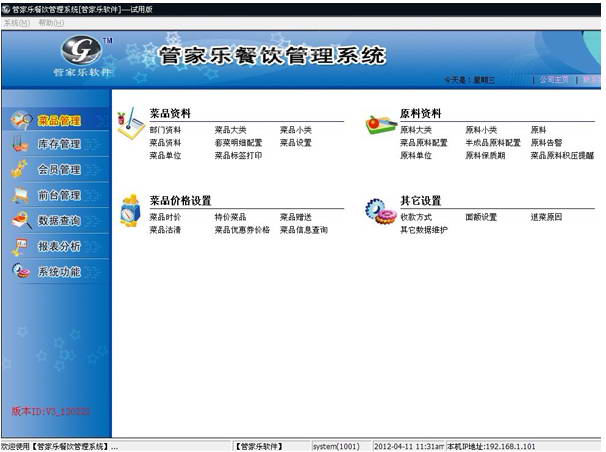Open the 菜品标签打印 link
This screenshot has width=606, height=452.
238,155
